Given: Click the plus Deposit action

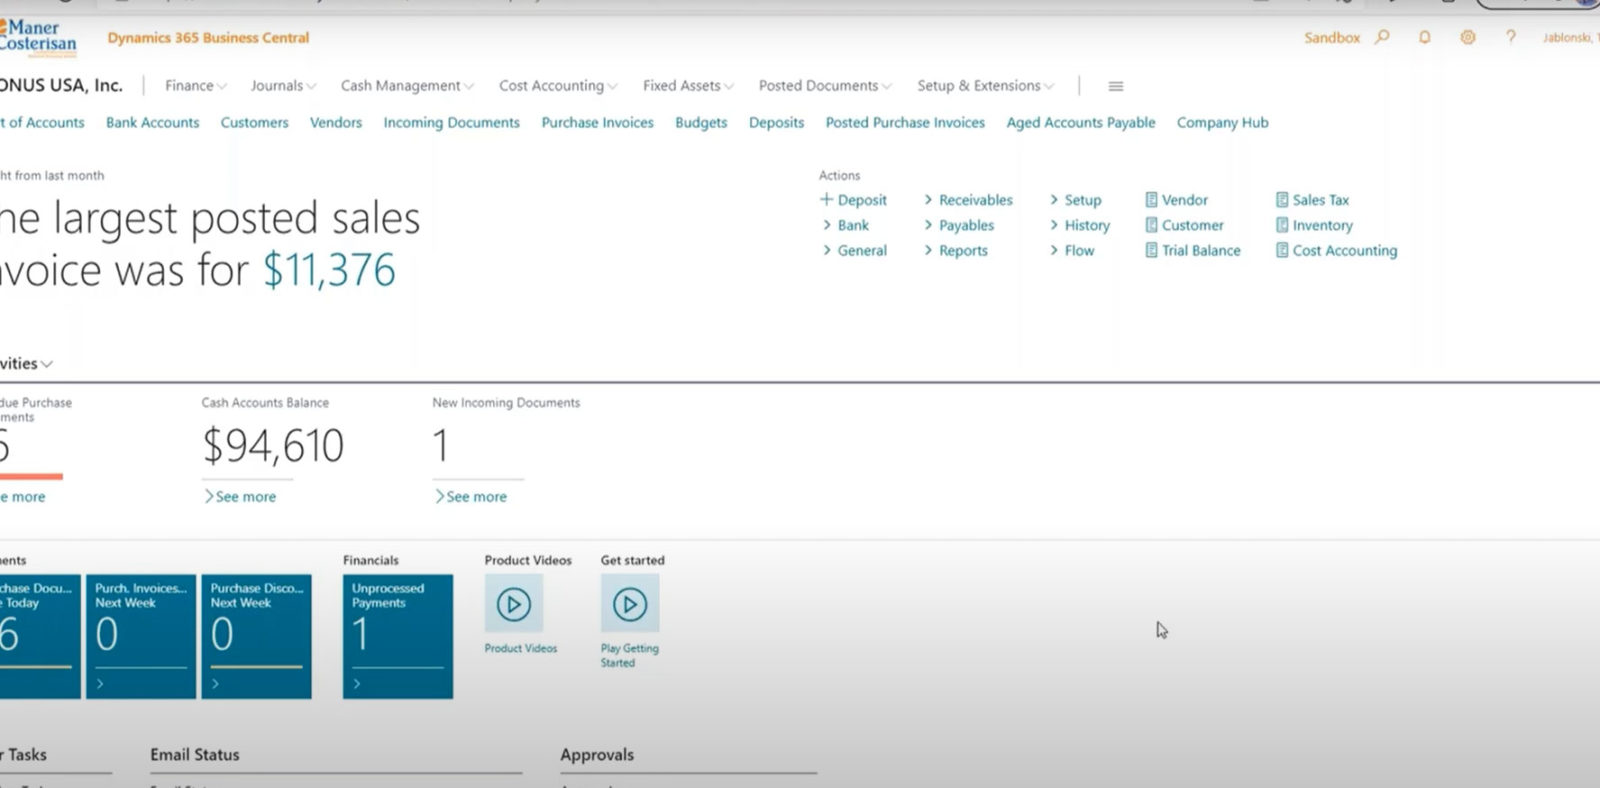Looking at the screenshot, I should [x=853, y=200].
